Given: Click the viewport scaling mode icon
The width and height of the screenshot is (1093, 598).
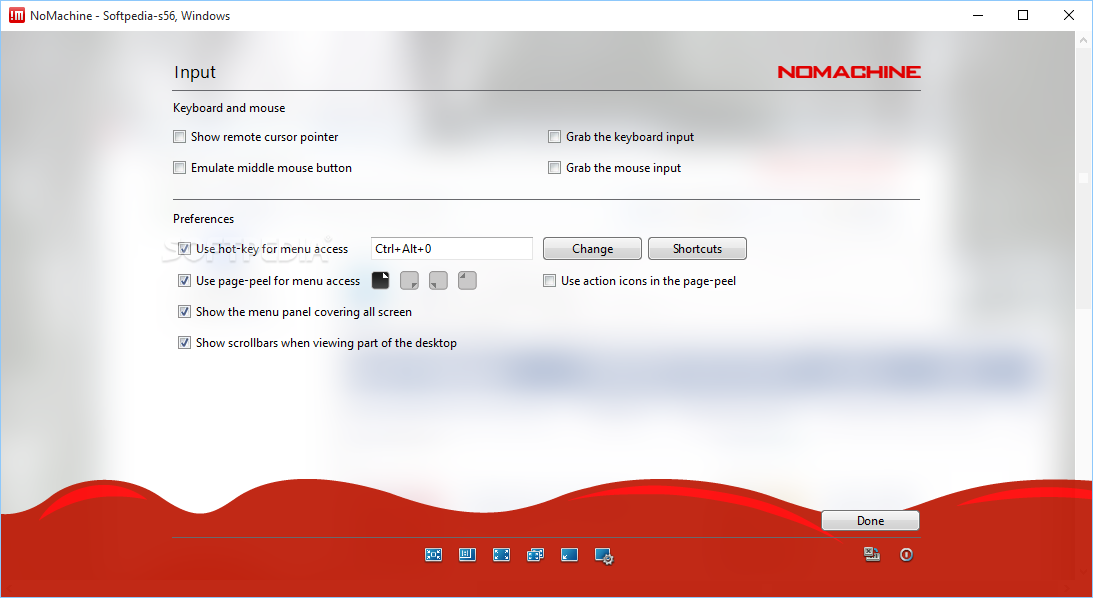Looking at the screenshot, I should 467,555.
